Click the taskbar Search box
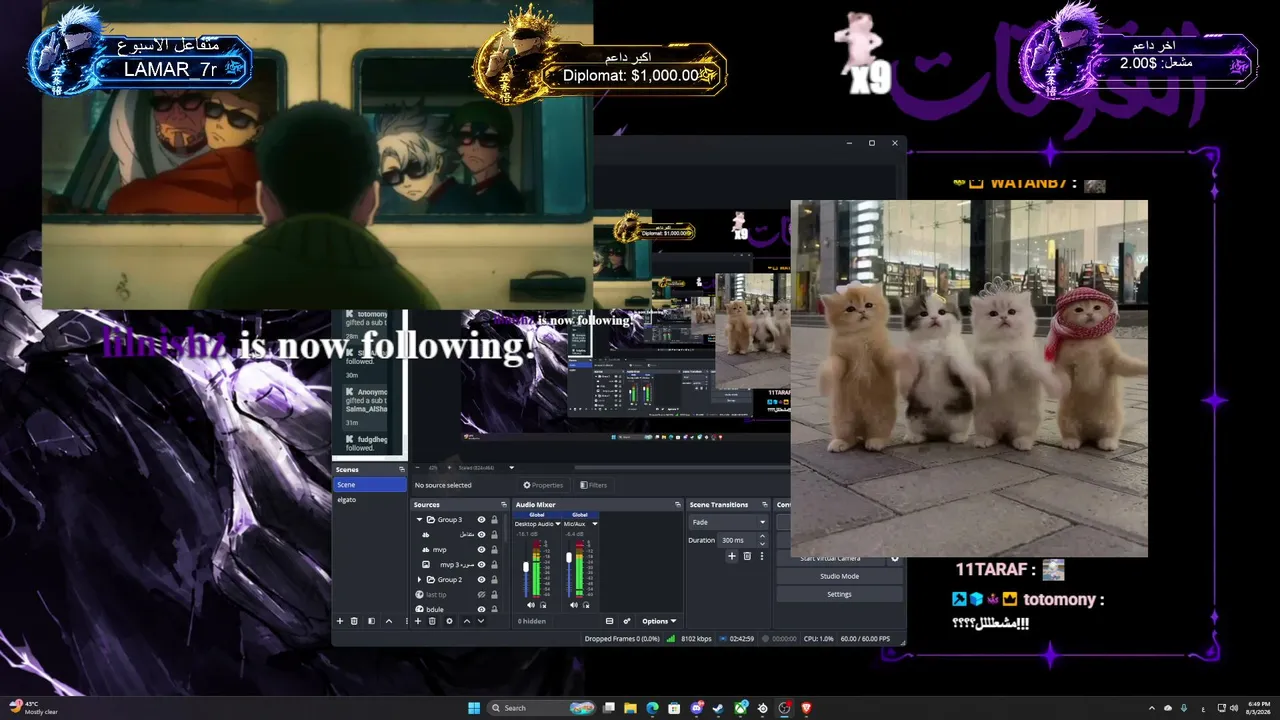Viewport: 1280px width, 720px height. 541,708
